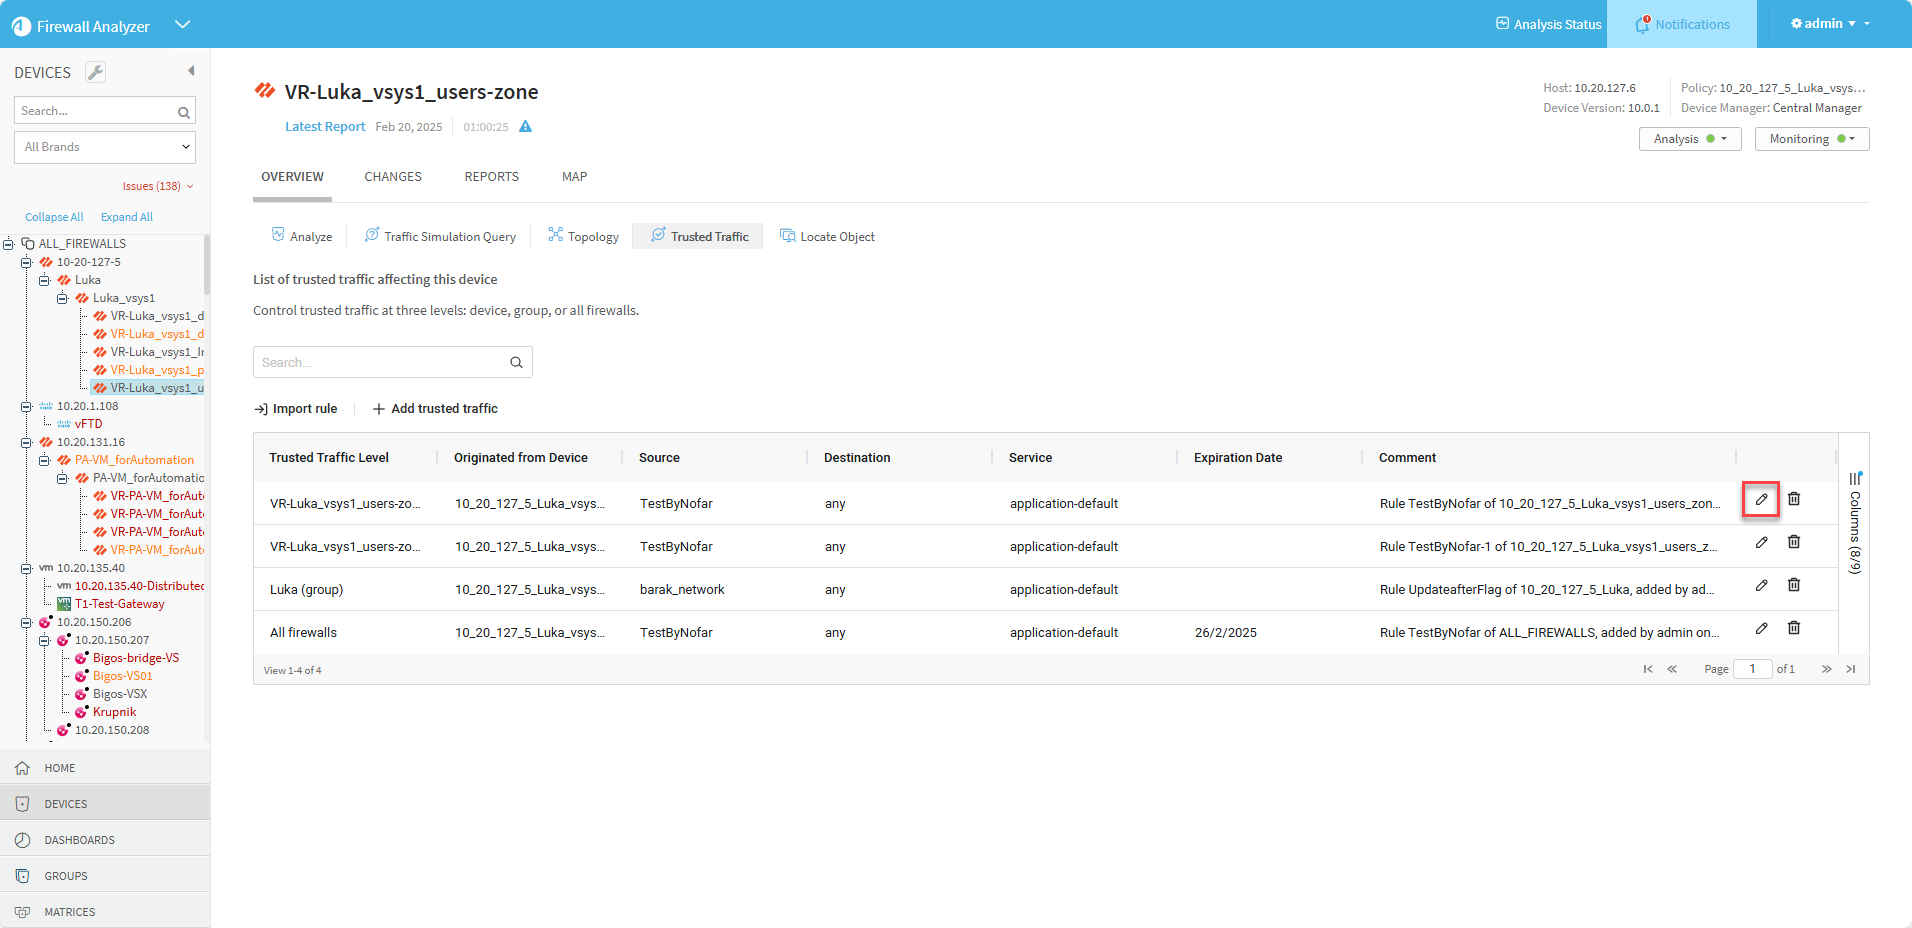Switch to the CHANGES tab
This screenshot has width=1912, height=928.
(x=393, y=177)
